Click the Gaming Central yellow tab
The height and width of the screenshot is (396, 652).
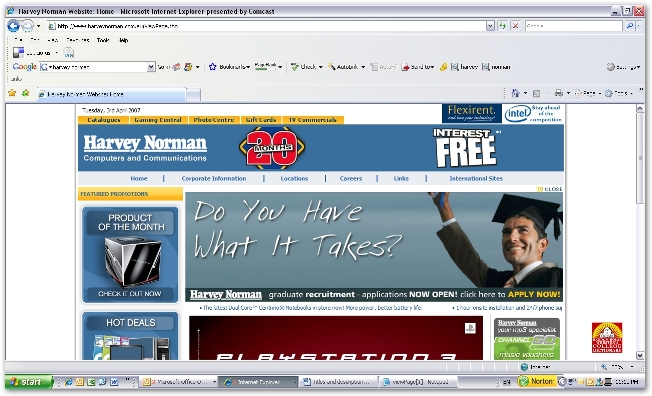(x=158, y=120)
